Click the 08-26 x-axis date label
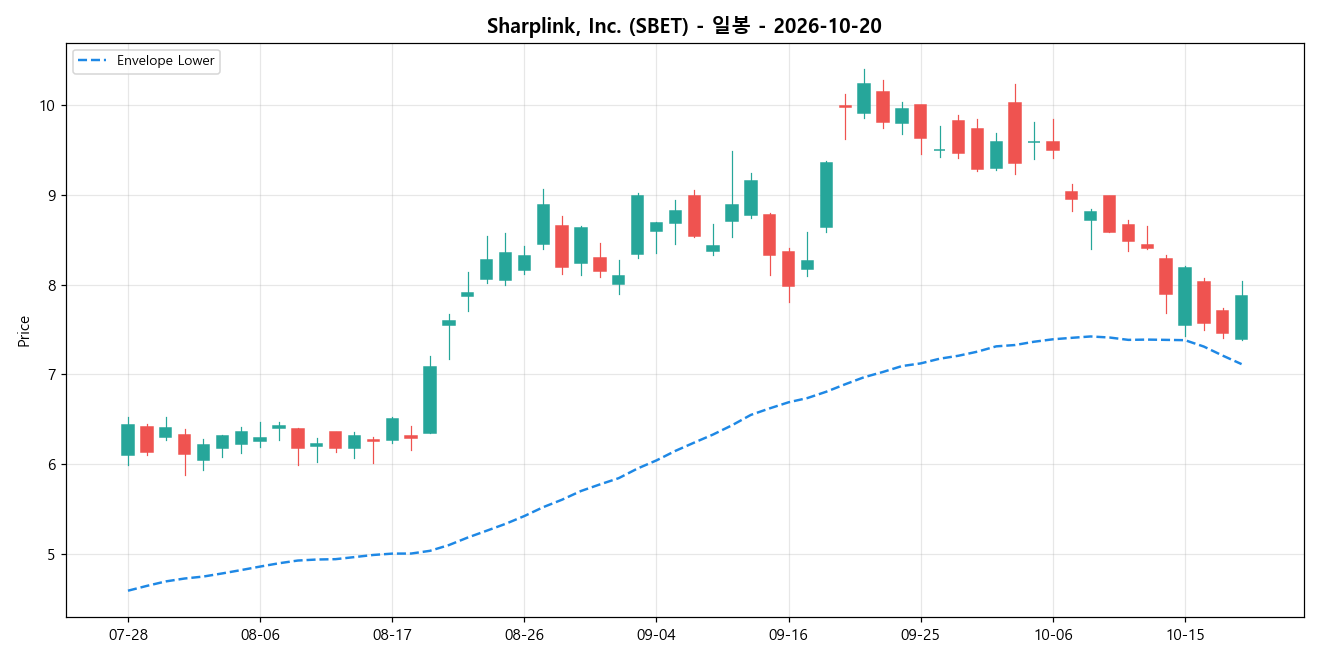 pos(524,635)
